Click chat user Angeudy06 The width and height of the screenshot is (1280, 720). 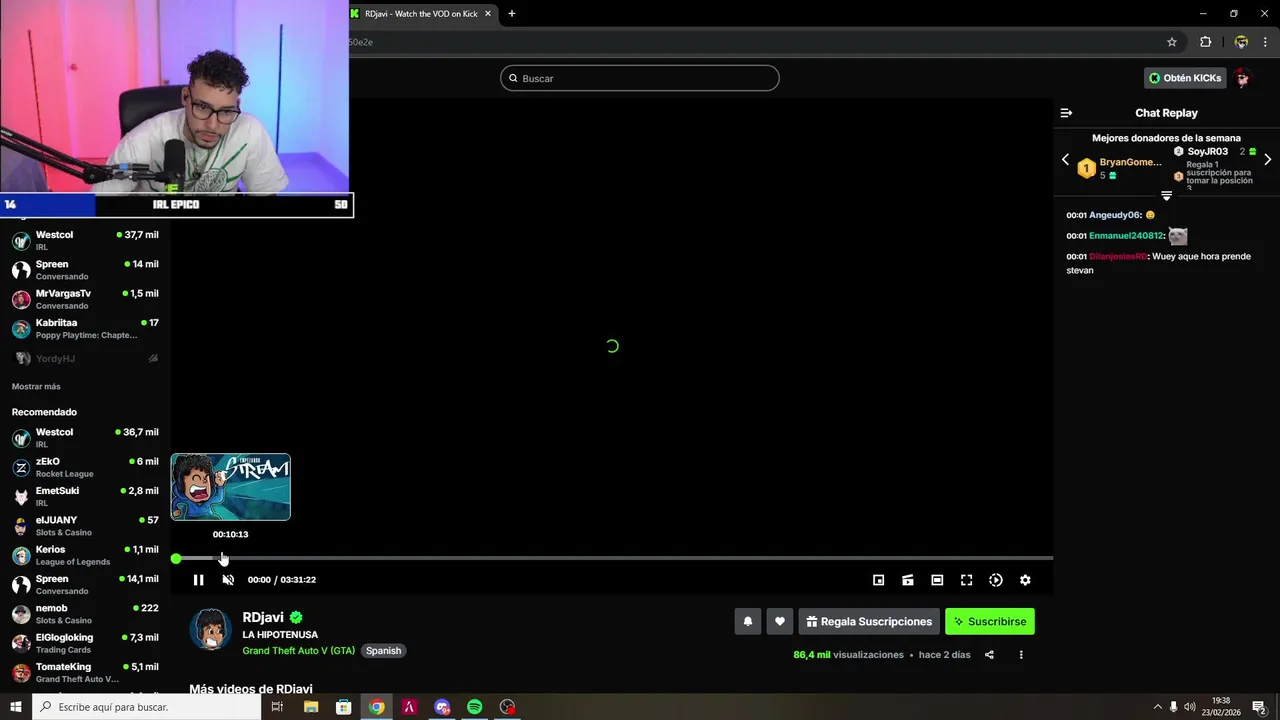1115,215
